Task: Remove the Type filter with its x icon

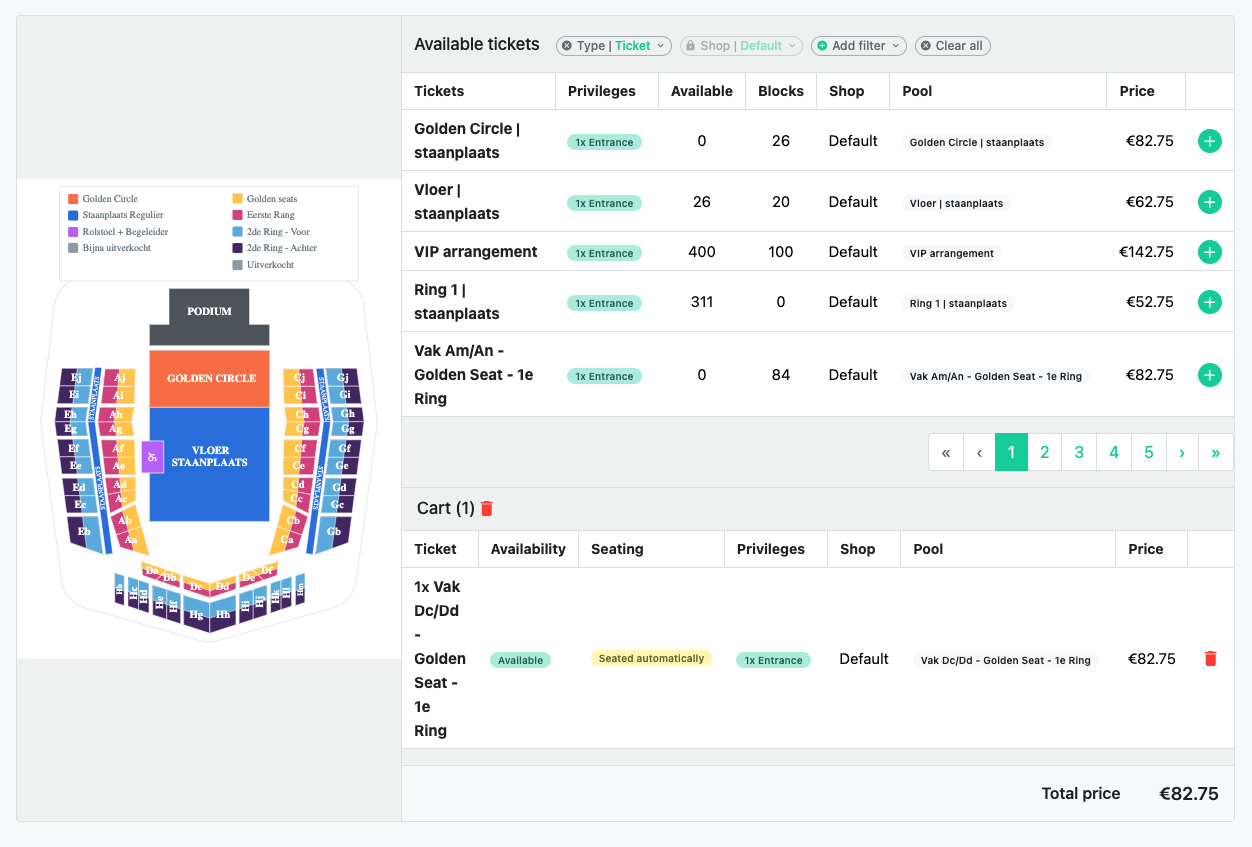Action: click(567, 46)
